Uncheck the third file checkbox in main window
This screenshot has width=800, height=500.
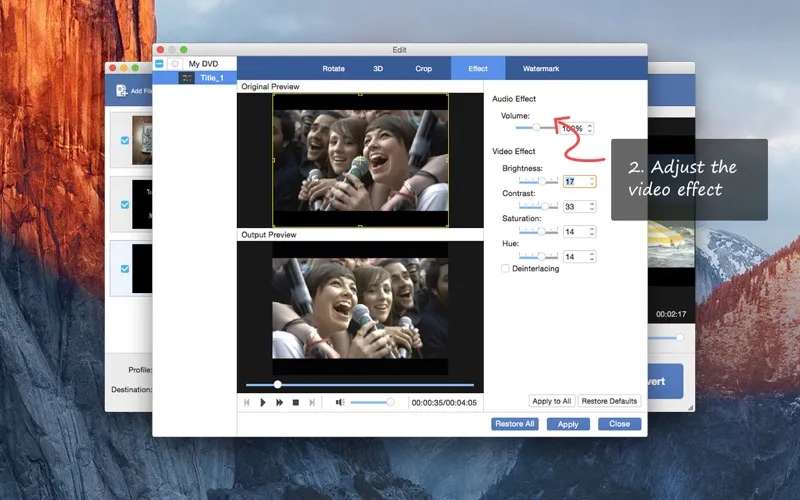[x=125, y=268]
